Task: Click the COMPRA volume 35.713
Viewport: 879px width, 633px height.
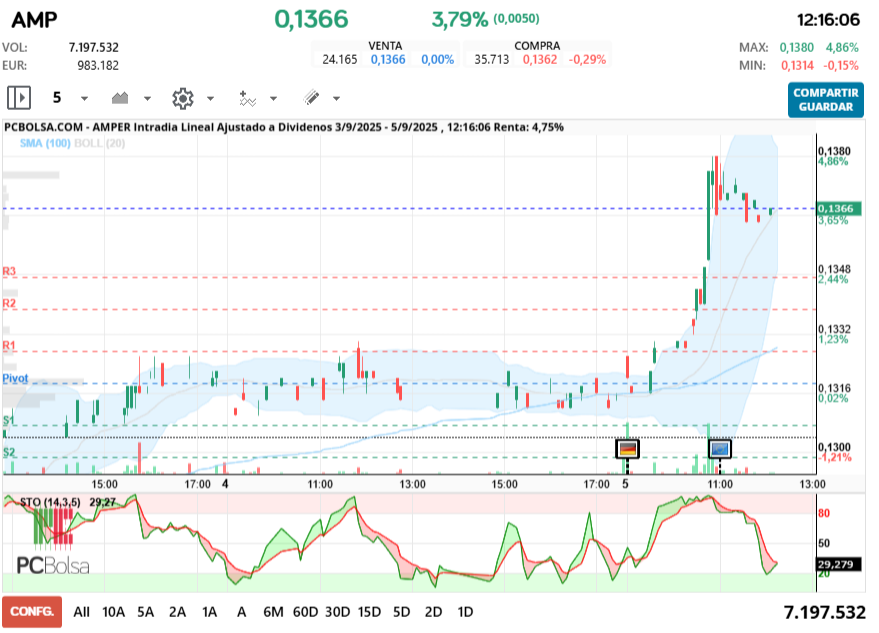Action: [x=492, y=59]
